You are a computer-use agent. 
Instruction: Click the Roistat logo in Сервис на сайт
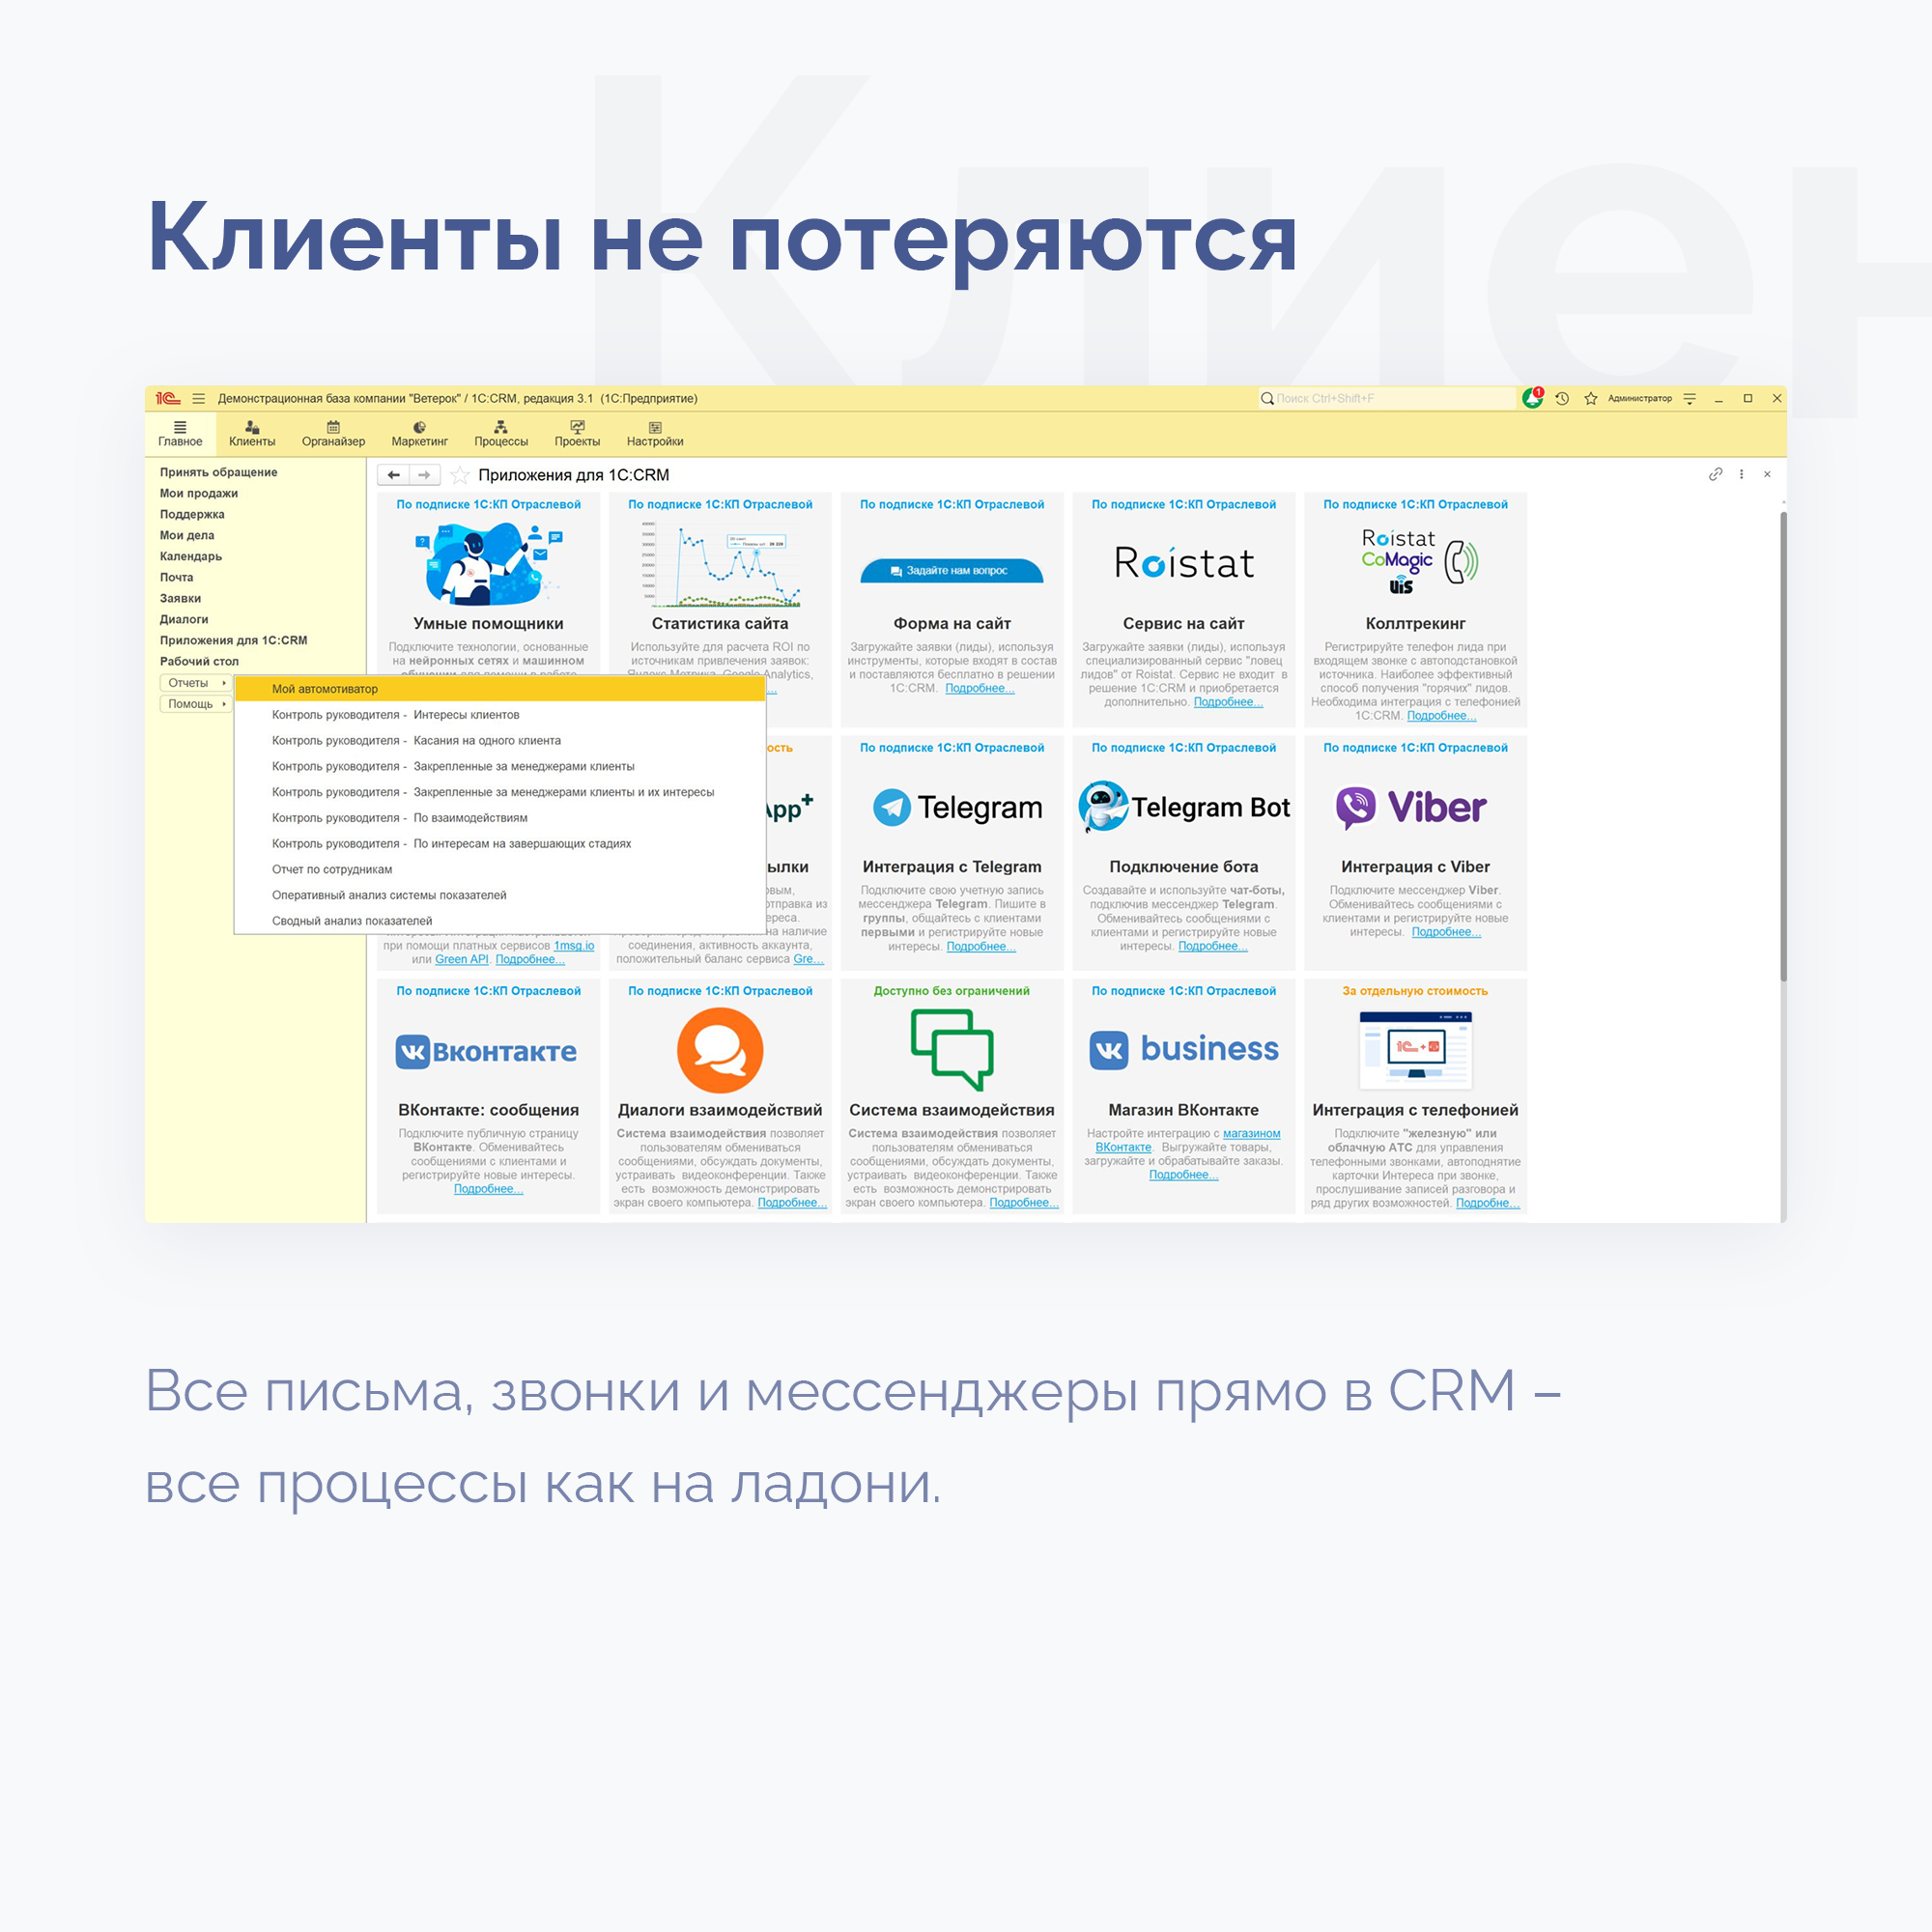[1184, 563]
